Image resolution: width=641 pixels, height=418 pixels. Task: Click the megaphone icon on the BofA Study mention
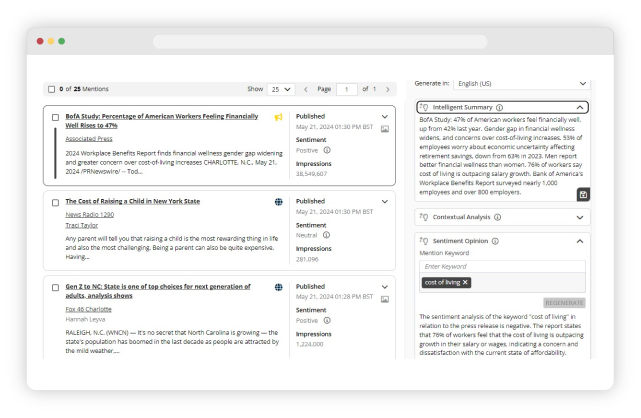pos(279,117)
